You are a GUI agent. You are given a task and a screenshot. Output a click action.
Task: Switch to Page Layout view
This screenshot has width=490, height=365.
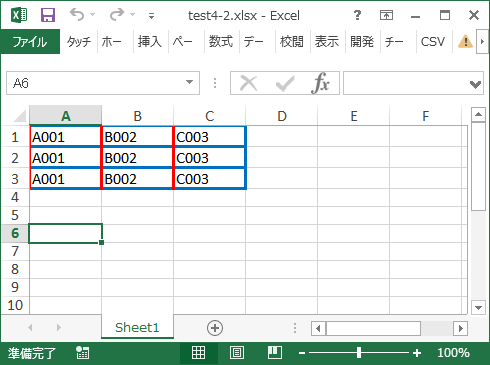pyautogui.click(x=237, y=353)
